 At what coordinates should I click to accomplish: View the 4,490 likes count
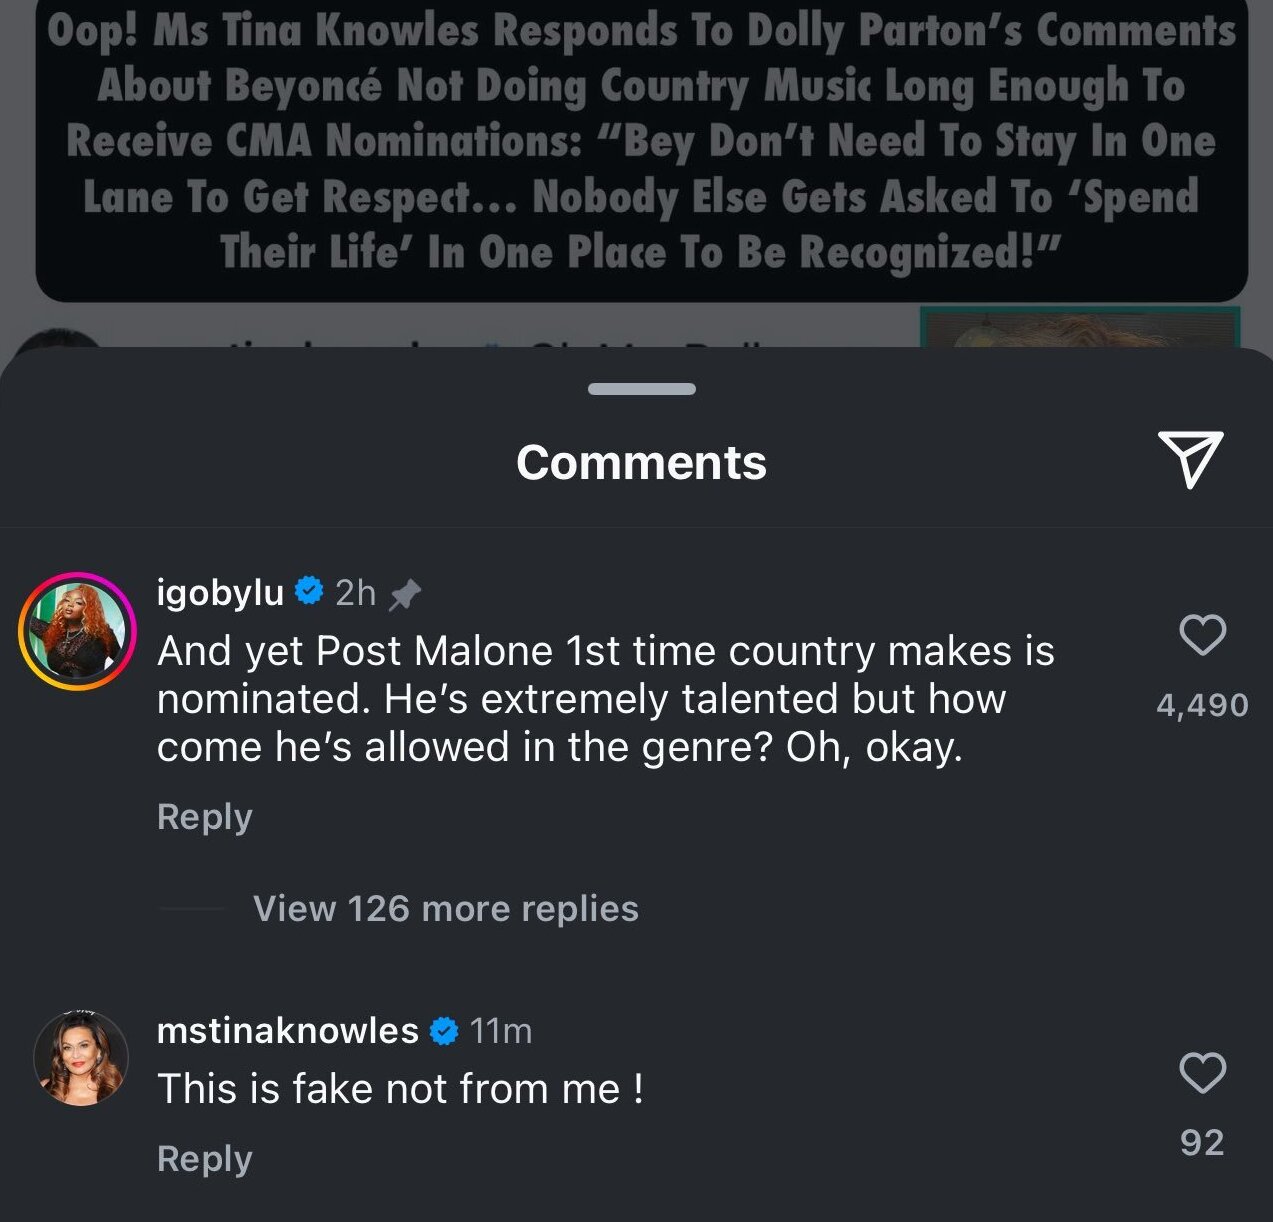[x=1202, y=705]
